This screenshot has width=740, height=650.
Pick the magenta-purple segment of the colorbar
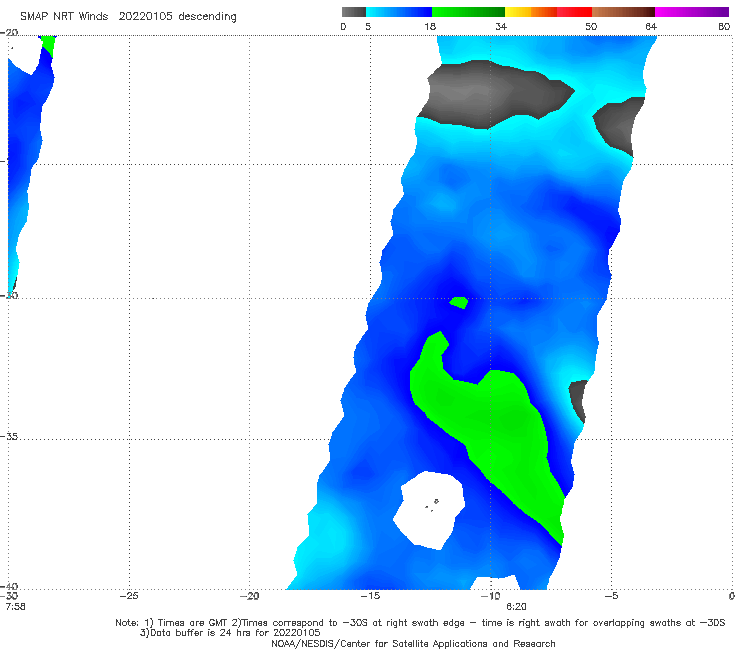coord(692,12)
